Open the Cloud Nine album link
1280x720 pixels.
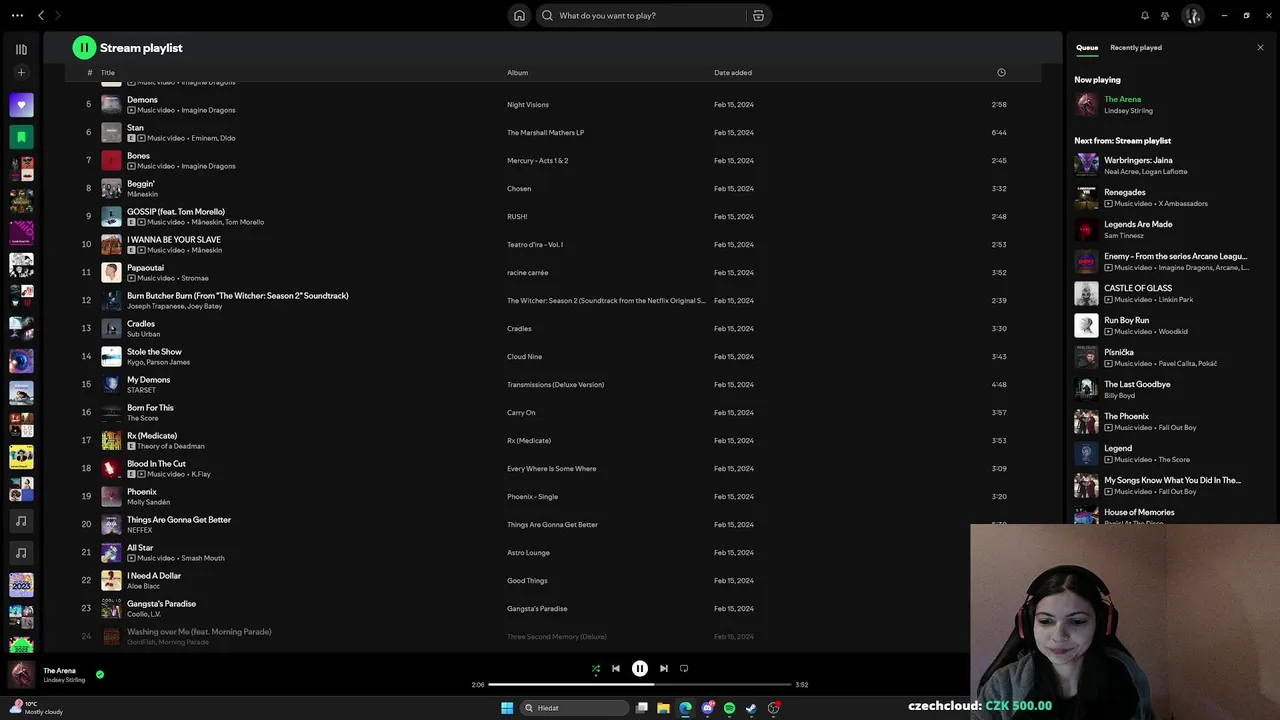pos(524,356)
